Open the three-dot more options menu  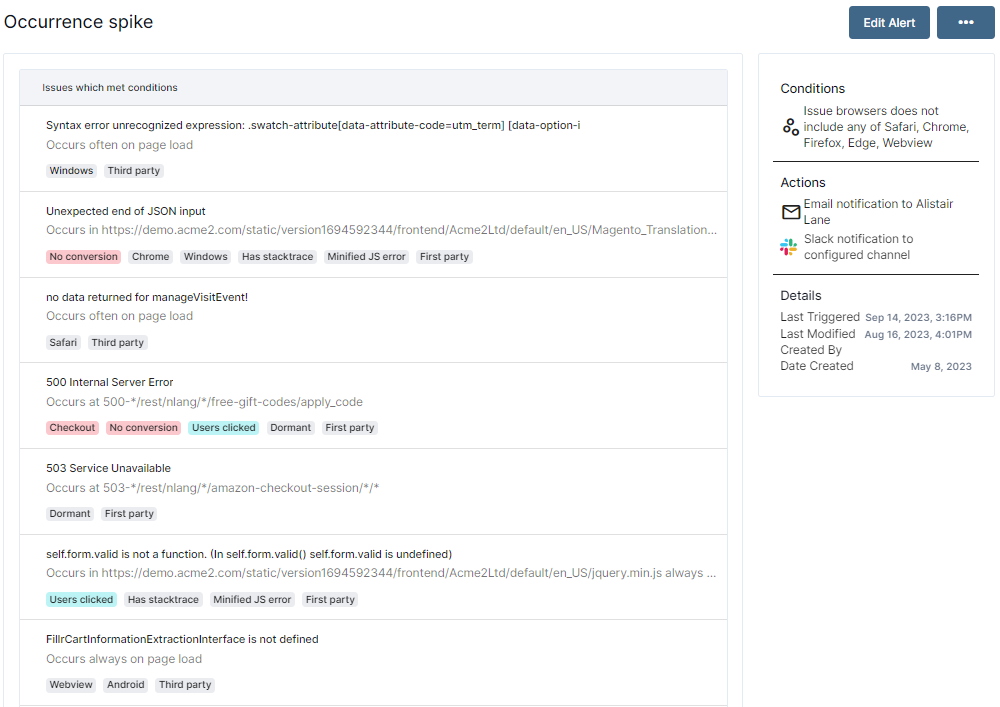pyautogui.click(x=965, y=22)
